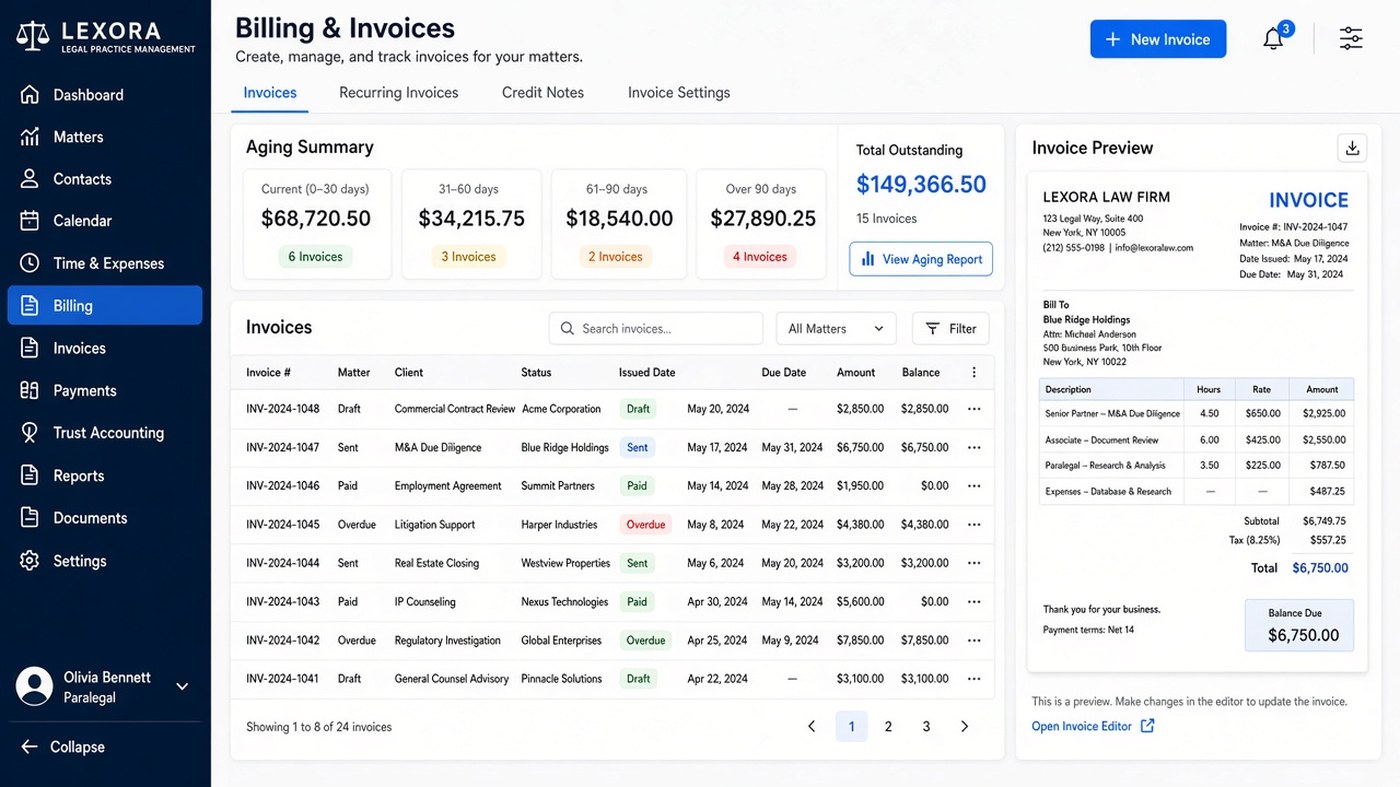Viewport: 1400px width, 787px height.
Task: Go to next page of invoices
Action: click(x=964, y=727)
